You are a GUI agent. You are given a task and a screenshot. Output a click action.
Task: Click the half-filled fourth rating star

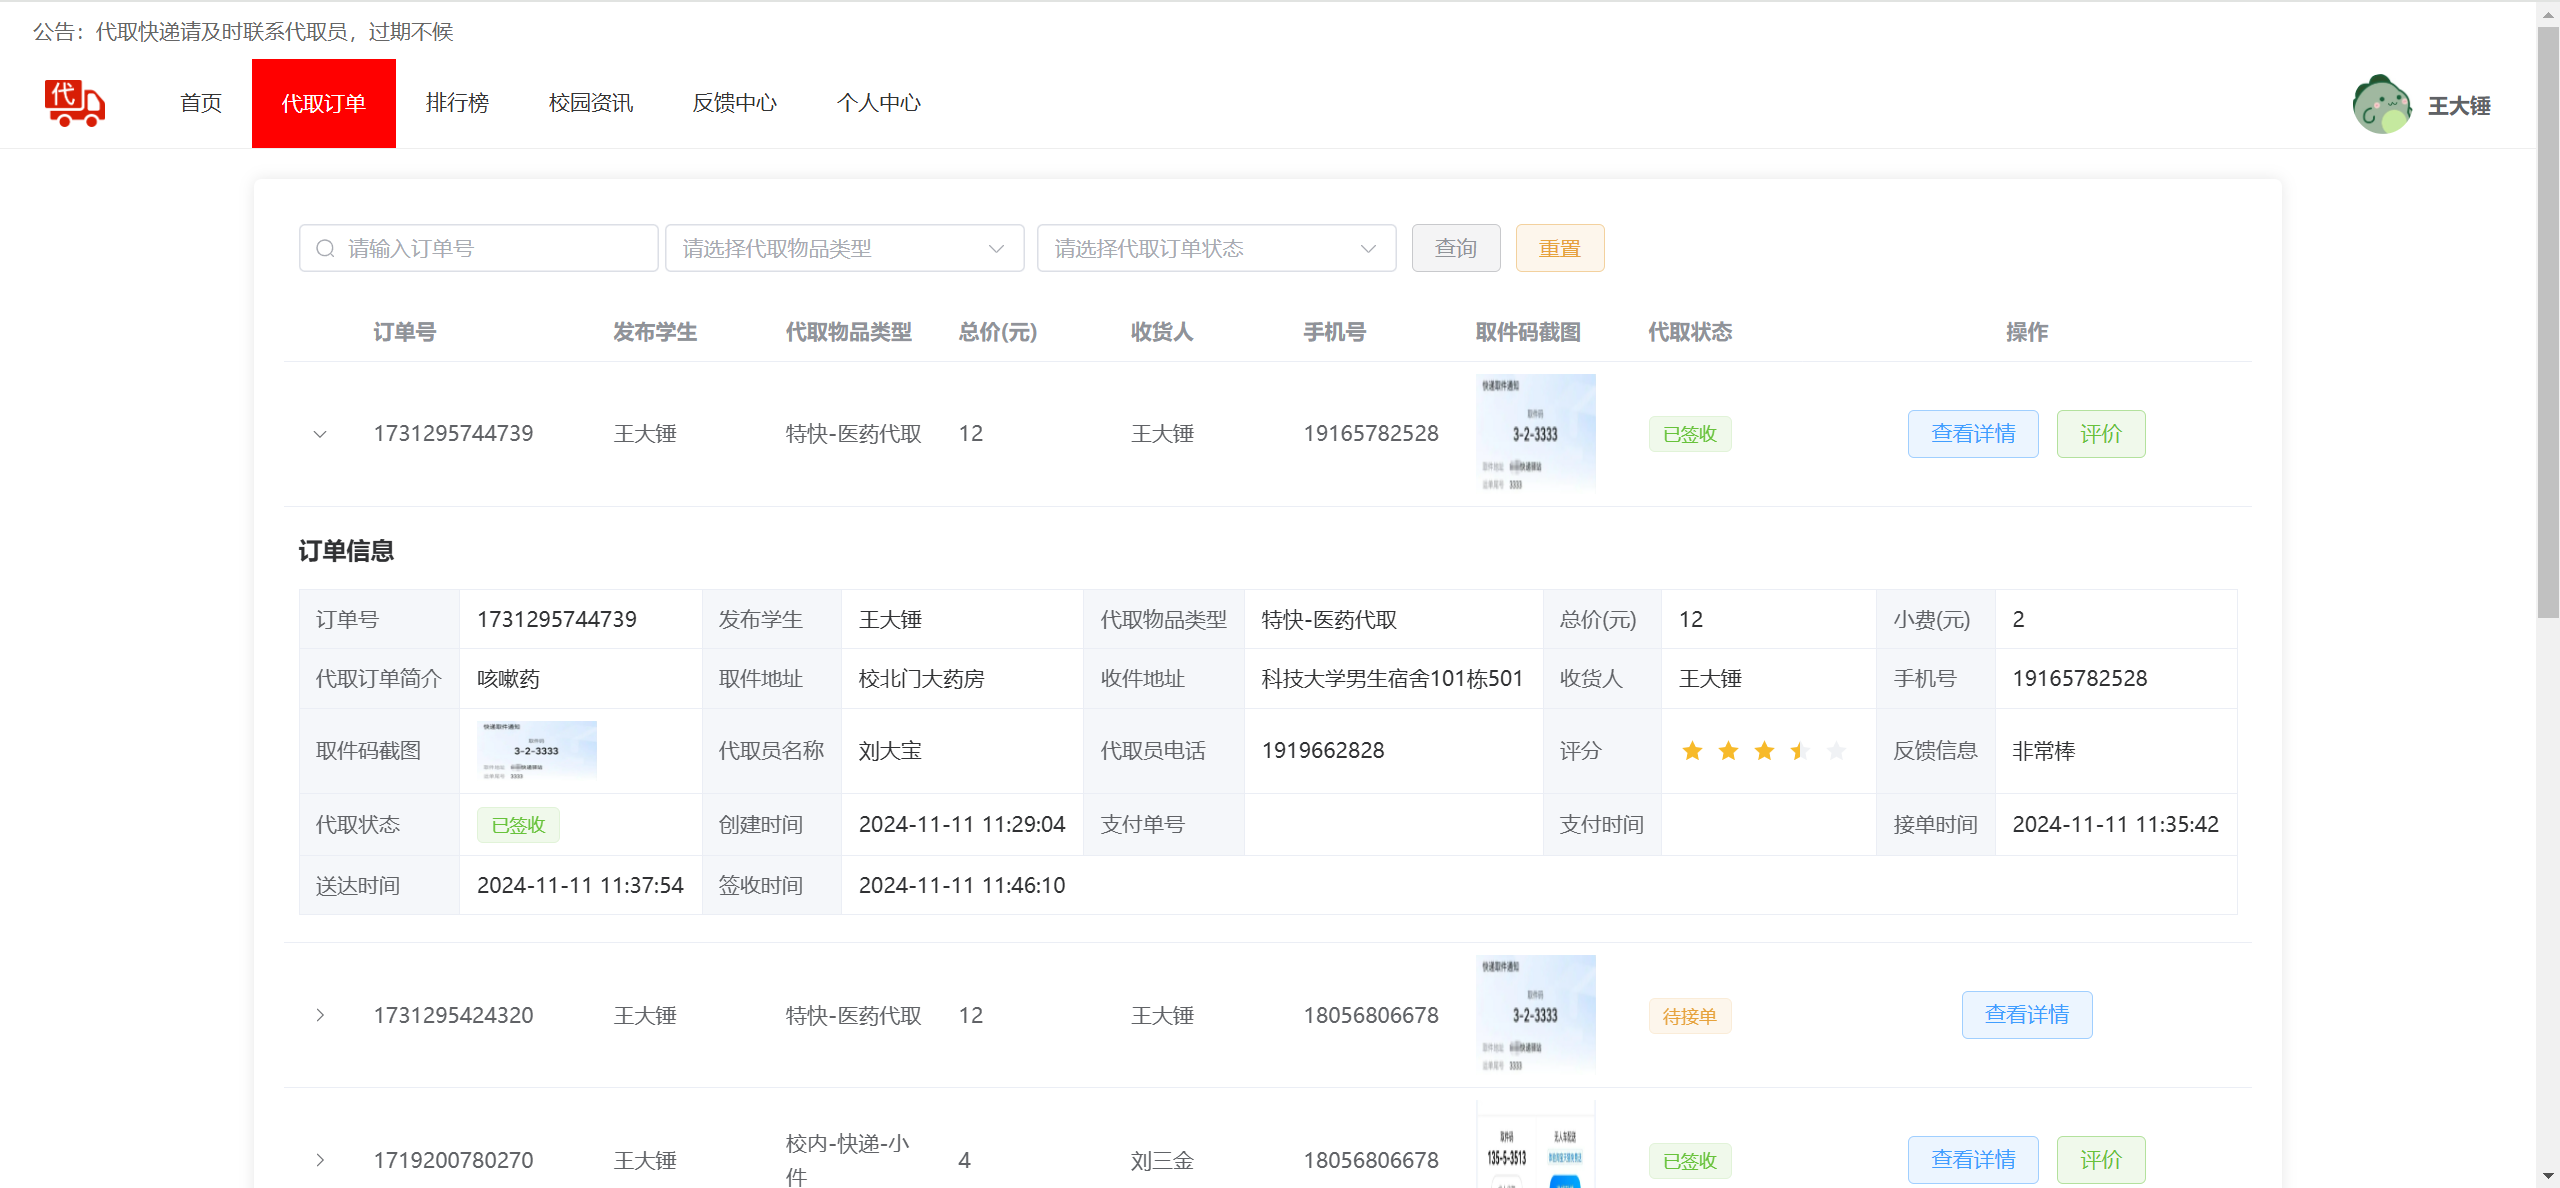[x=1800, y=751]
